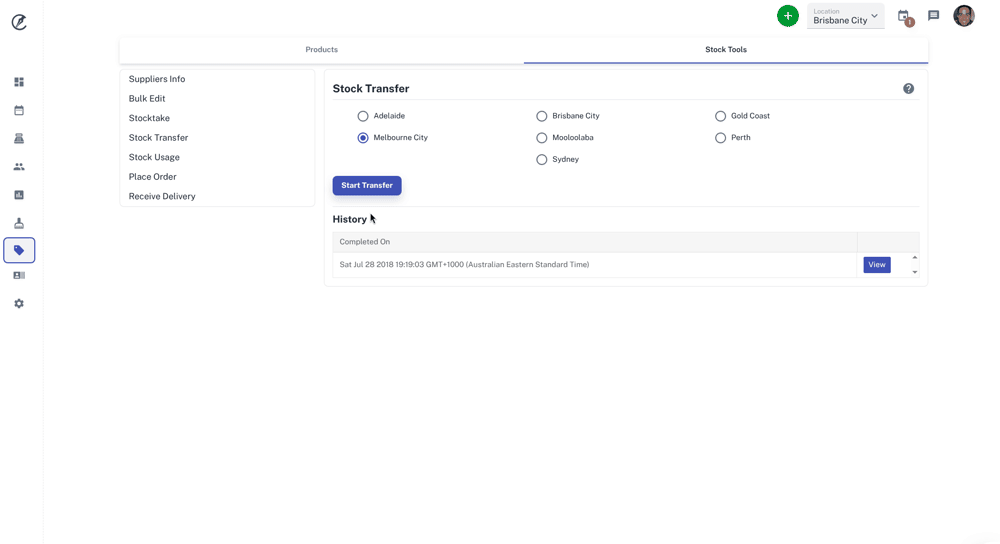
Task: Click View on the history entry
Action: tap(876, 265)
